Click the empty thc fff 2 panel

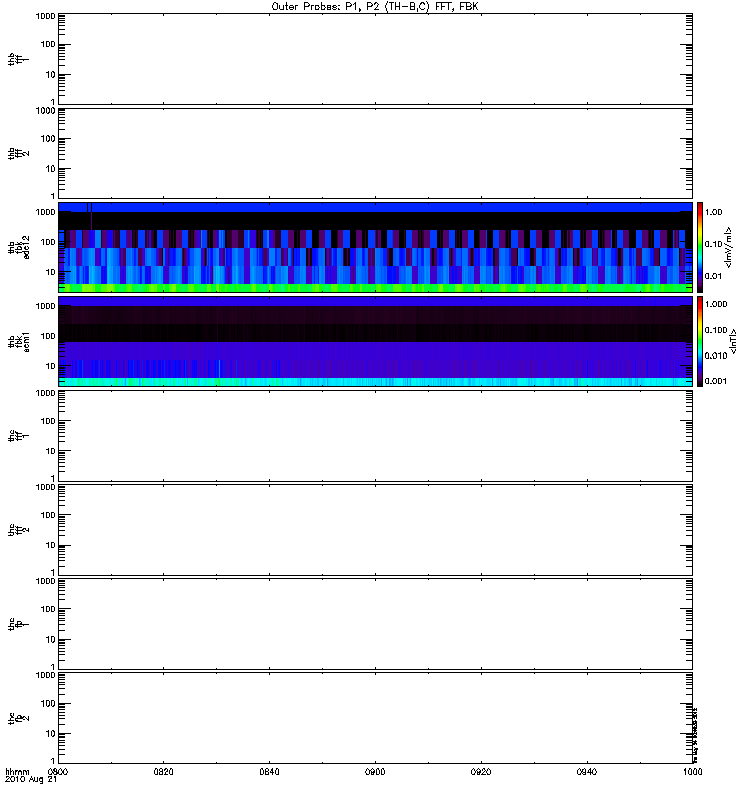(375, 529)
